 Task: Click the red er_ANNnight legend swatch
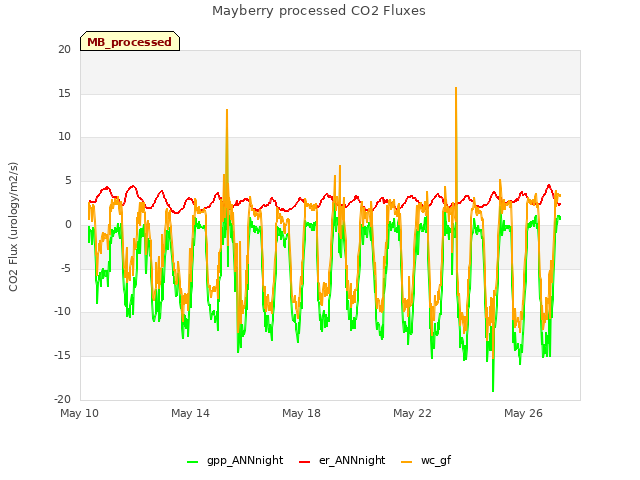click(x=304, y=462)
